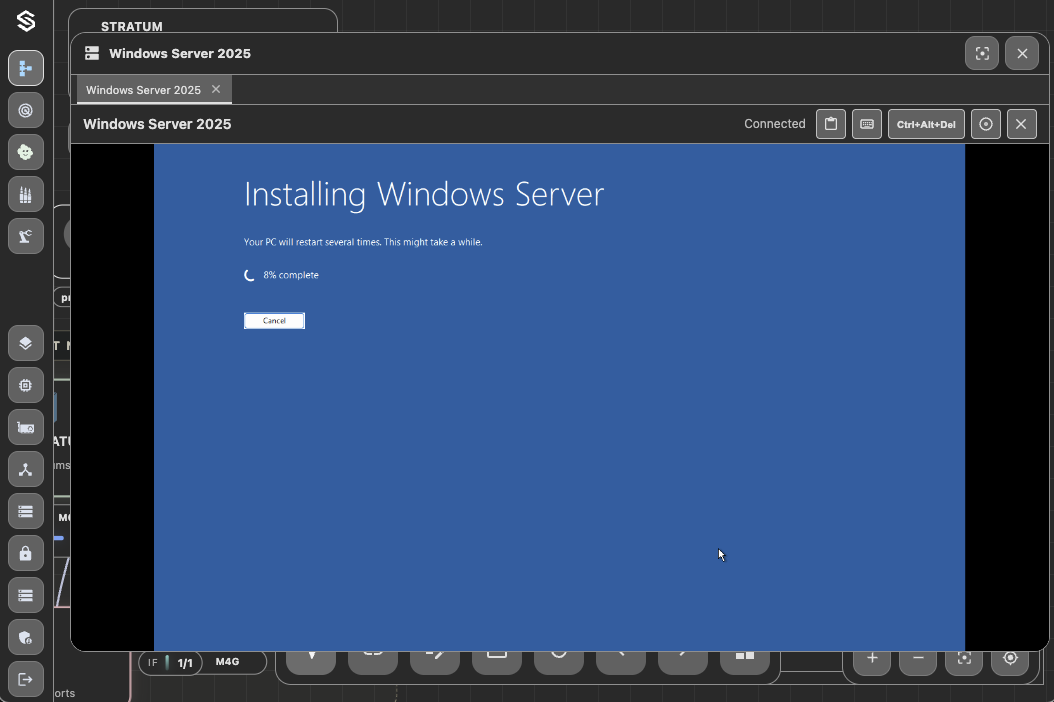1054x702 pixels.
Task: Click the fit-to-view canvas button
Action: click(964, 658)
